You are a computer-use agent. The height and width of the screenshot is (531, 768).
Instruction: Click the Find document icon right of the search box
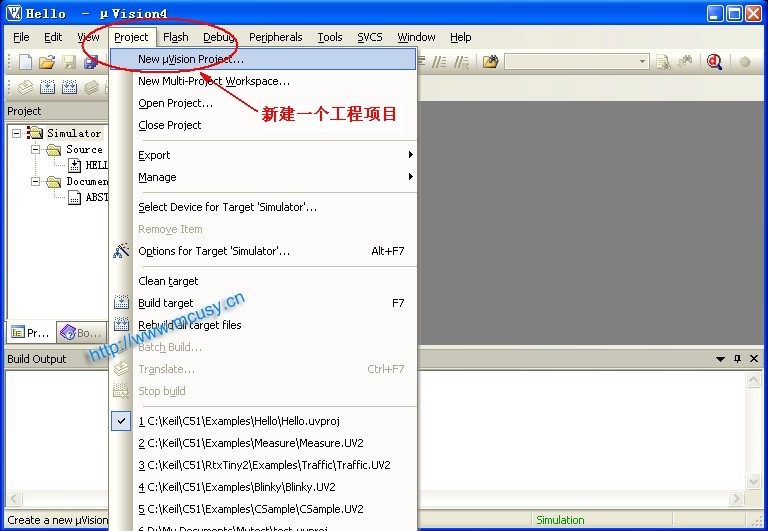click(664, 62)
